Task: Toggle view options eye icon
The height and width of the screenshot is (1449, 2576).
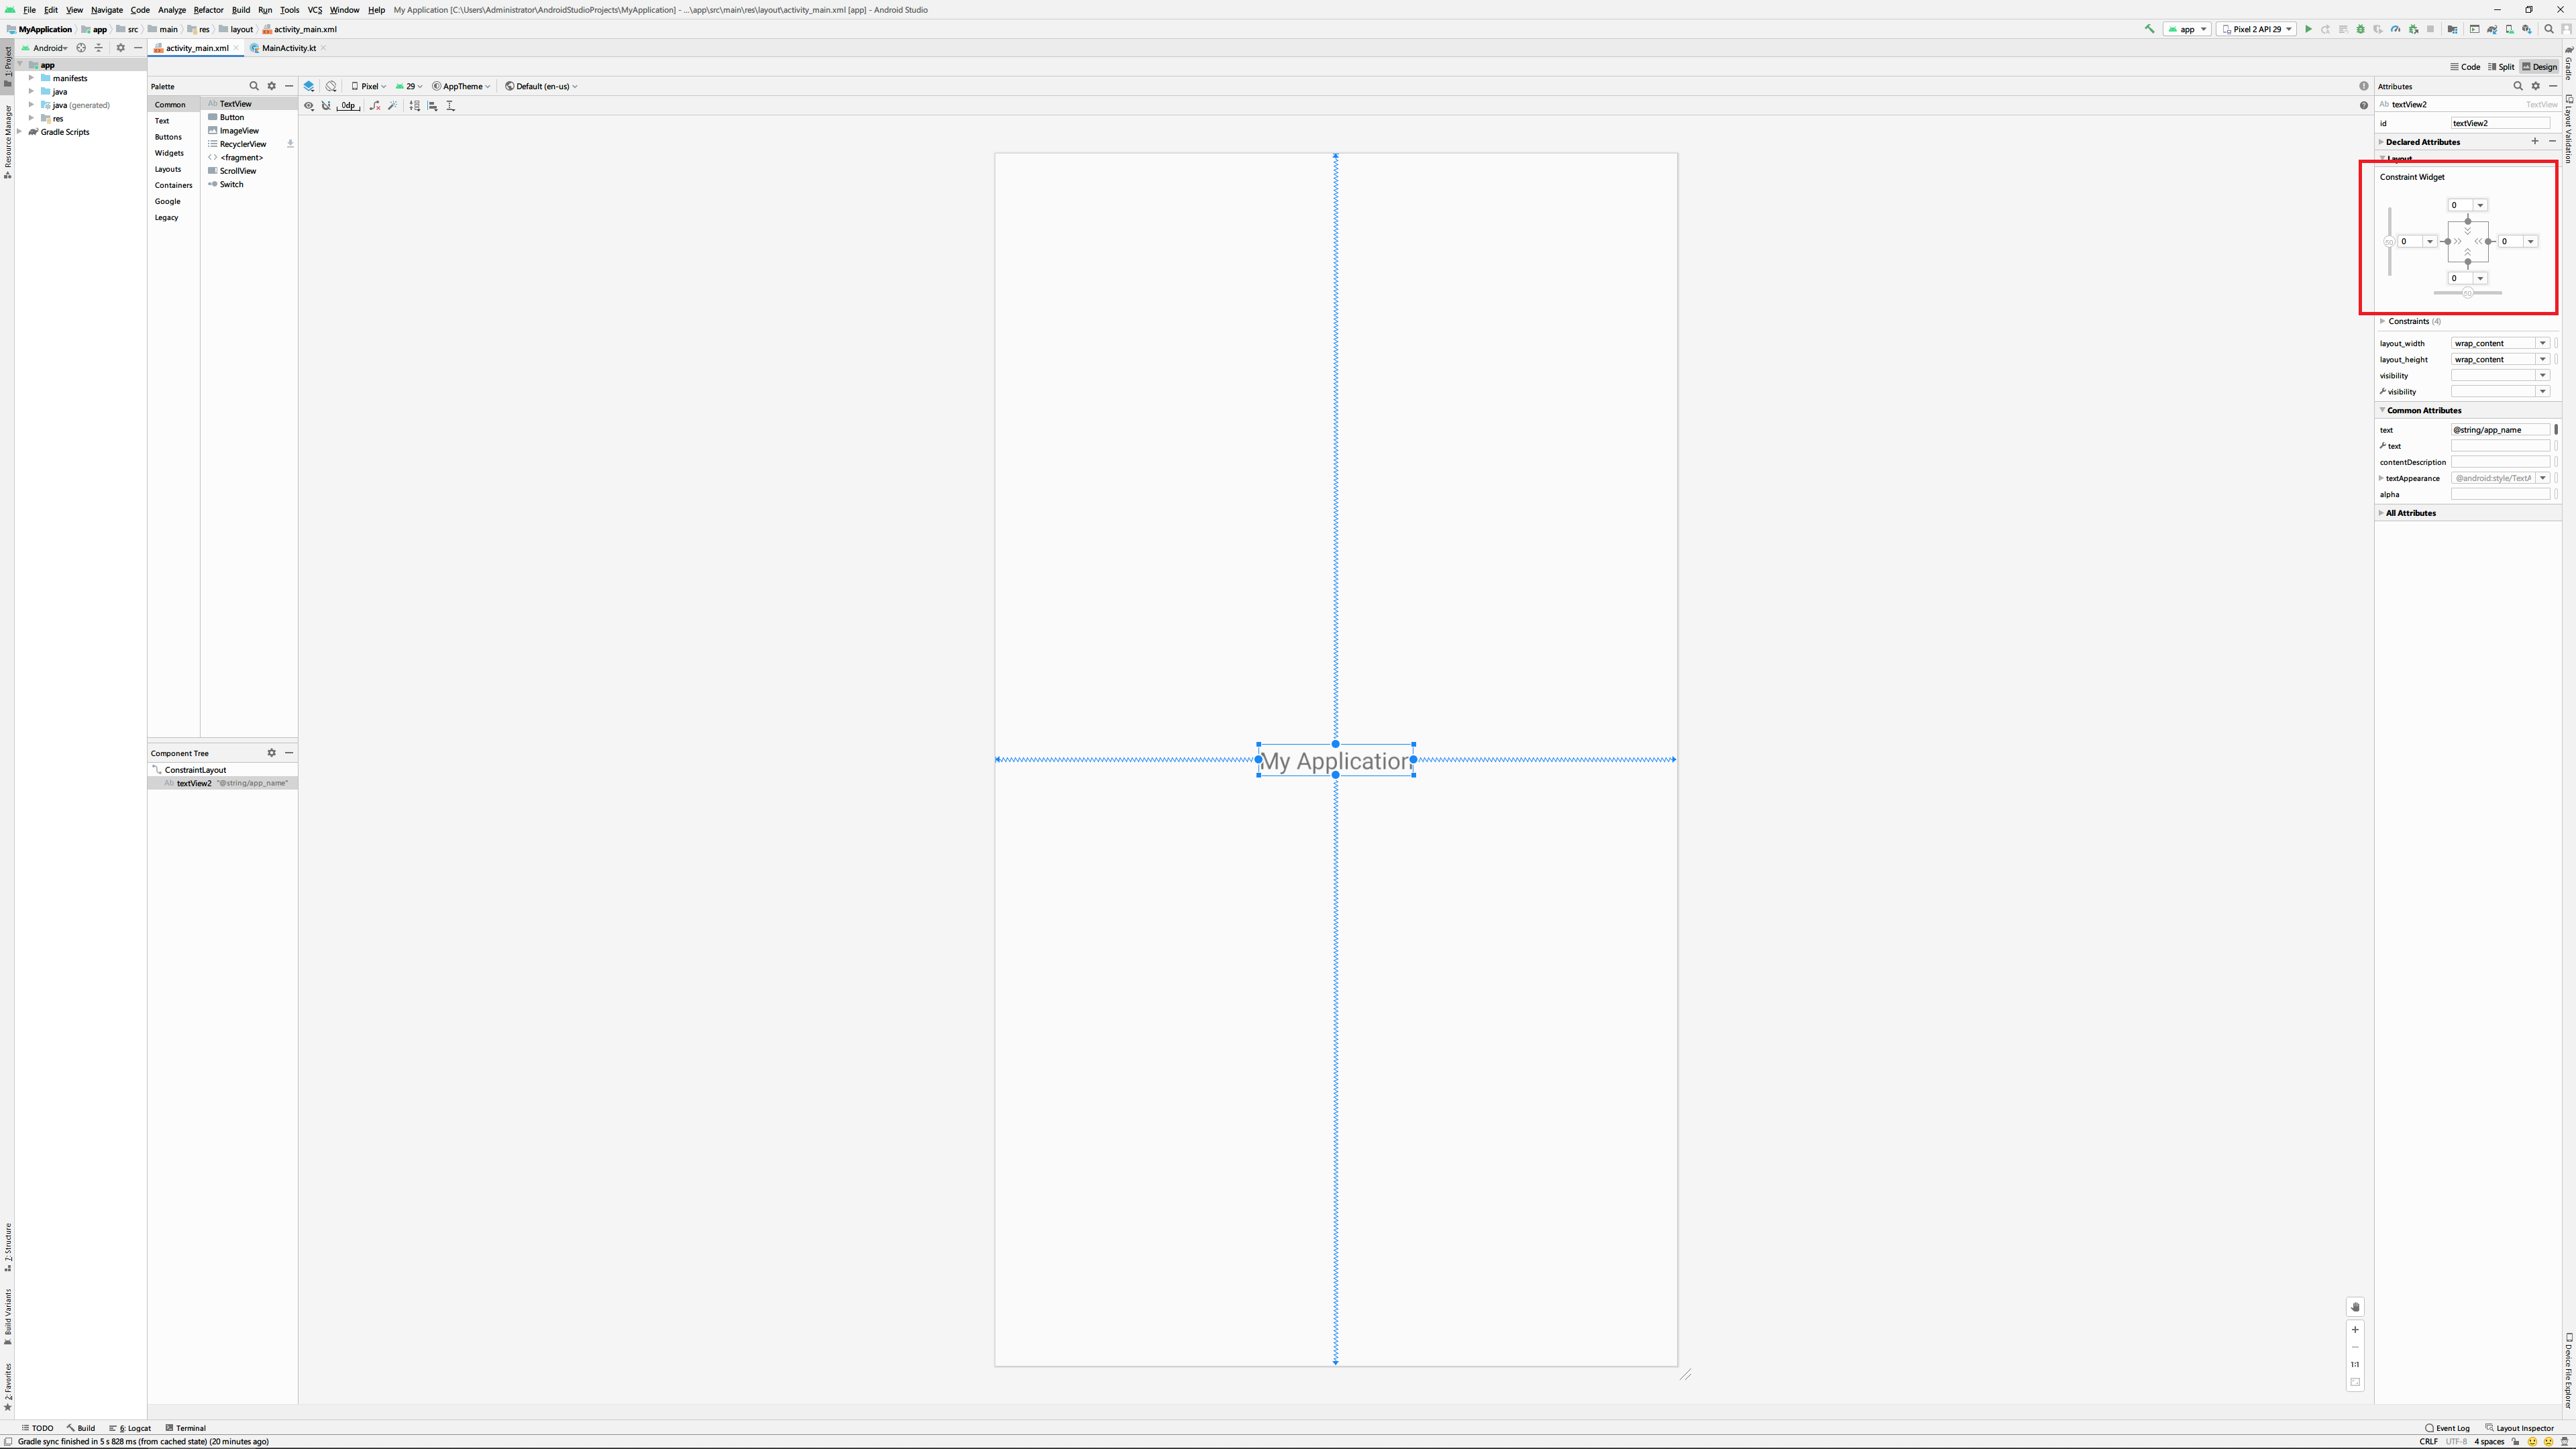Action: click(309, 105)
